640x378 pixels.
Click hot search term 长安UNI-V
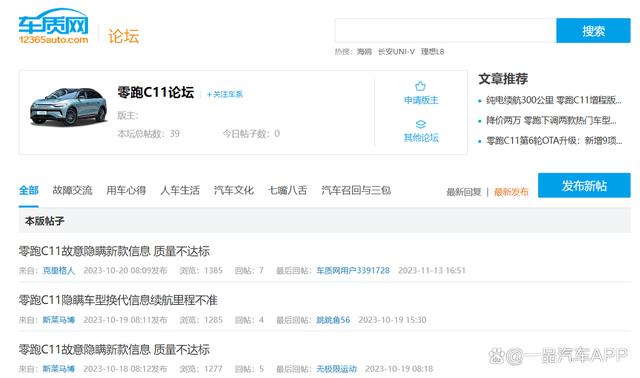(x=396, y=51)
